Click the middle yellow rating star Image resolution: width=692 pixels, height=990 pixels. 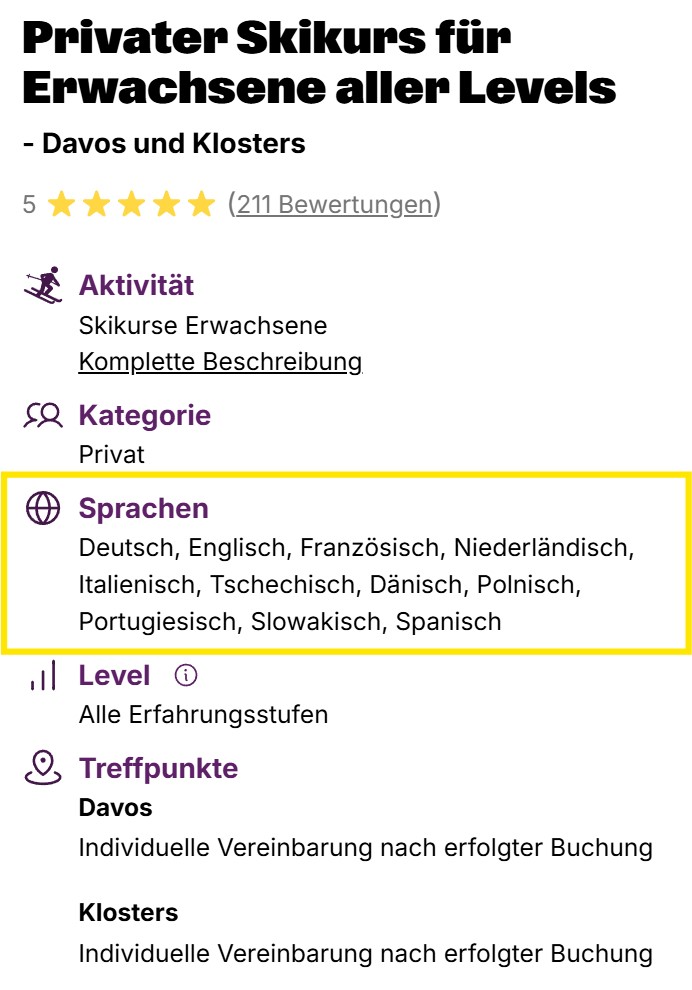(132, 205)
